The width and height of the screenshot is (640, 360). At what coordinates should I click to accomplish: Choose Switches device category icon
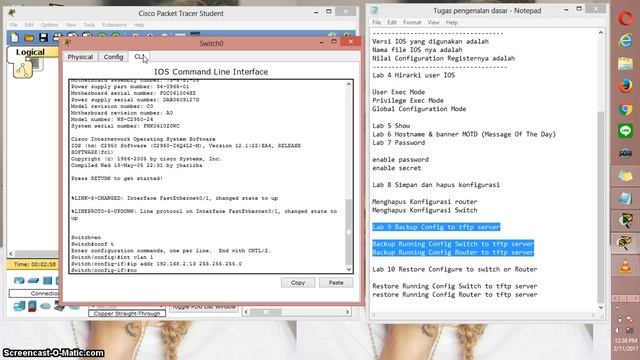click(x=33, y=280)
